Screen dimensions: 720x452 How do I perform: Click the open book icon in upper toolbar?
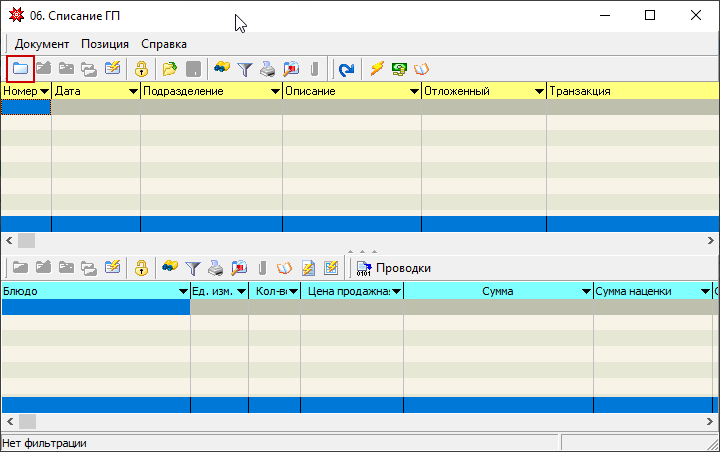pos(421,69)
